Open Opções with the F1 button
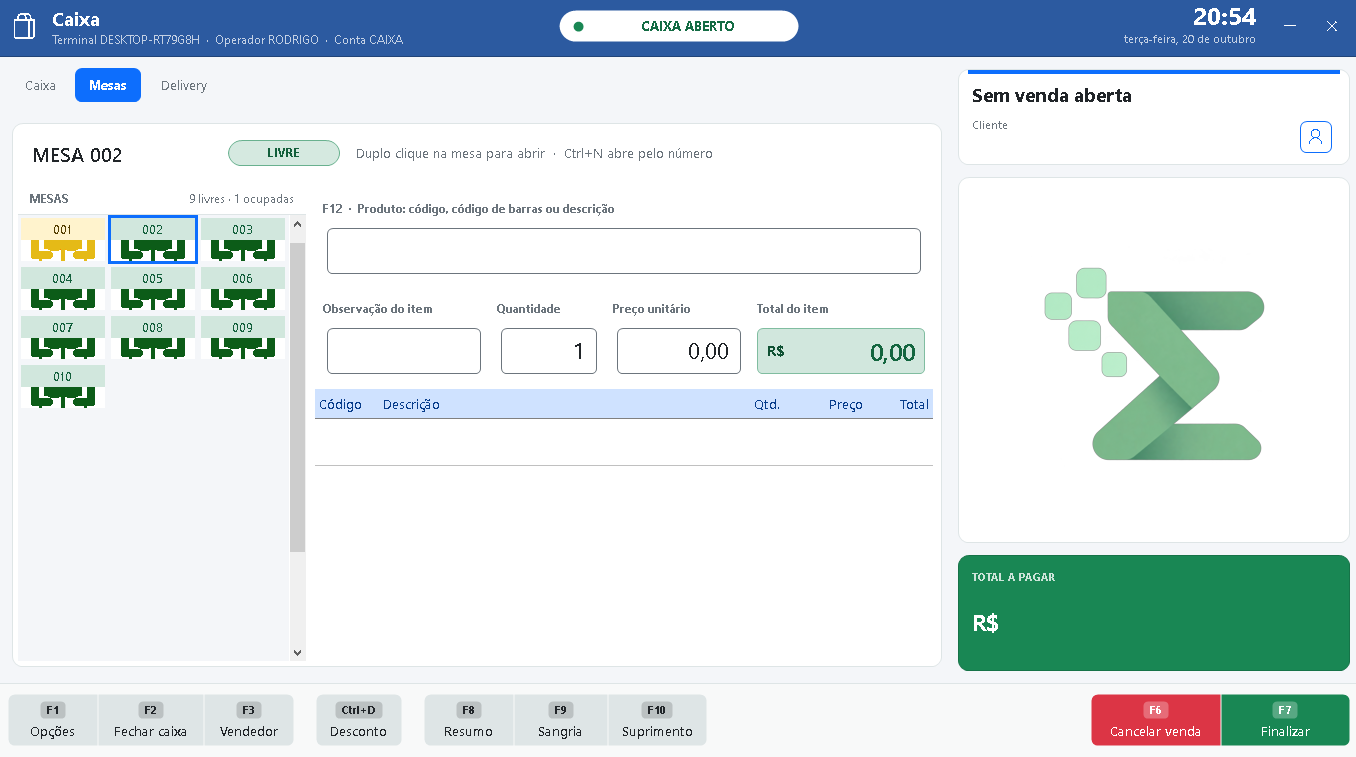 53,720
